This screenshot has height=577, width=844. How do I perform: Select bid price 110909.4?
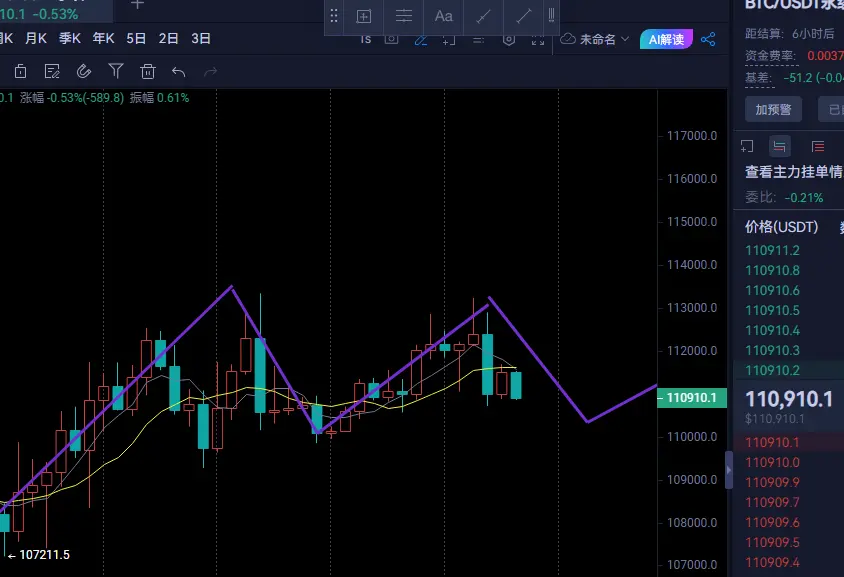pyautogui.click(x=772, y=562)
